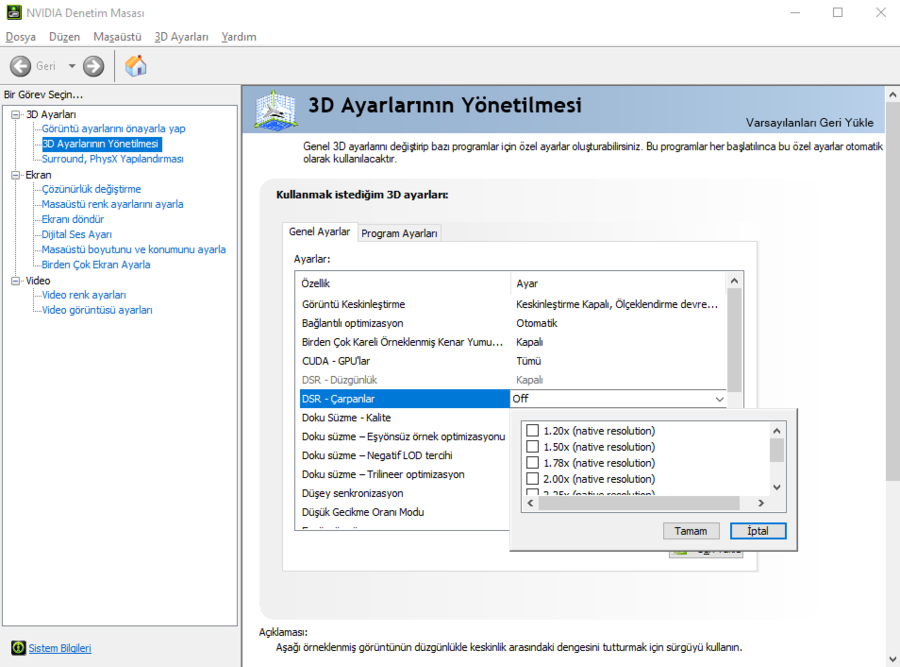Open the Sistem Bilgileri link
The image size is (900, 667).
[x=59, y=648]
